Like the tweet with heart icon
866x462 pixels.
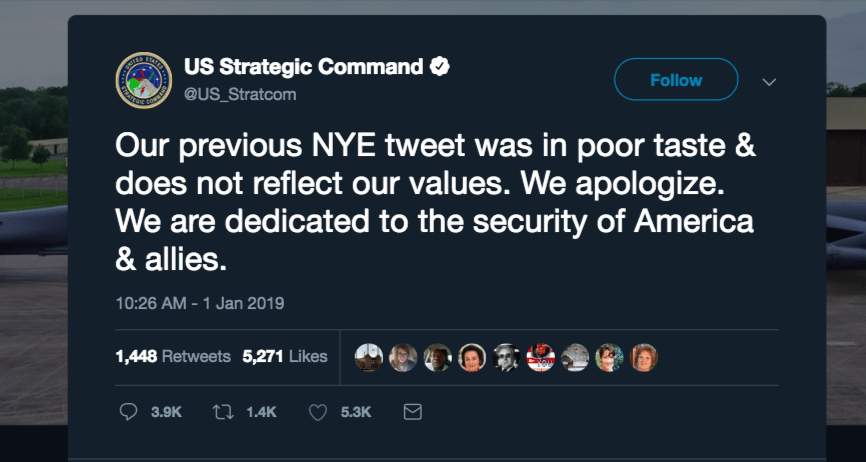pyautogui.click(x=319, y=411)
